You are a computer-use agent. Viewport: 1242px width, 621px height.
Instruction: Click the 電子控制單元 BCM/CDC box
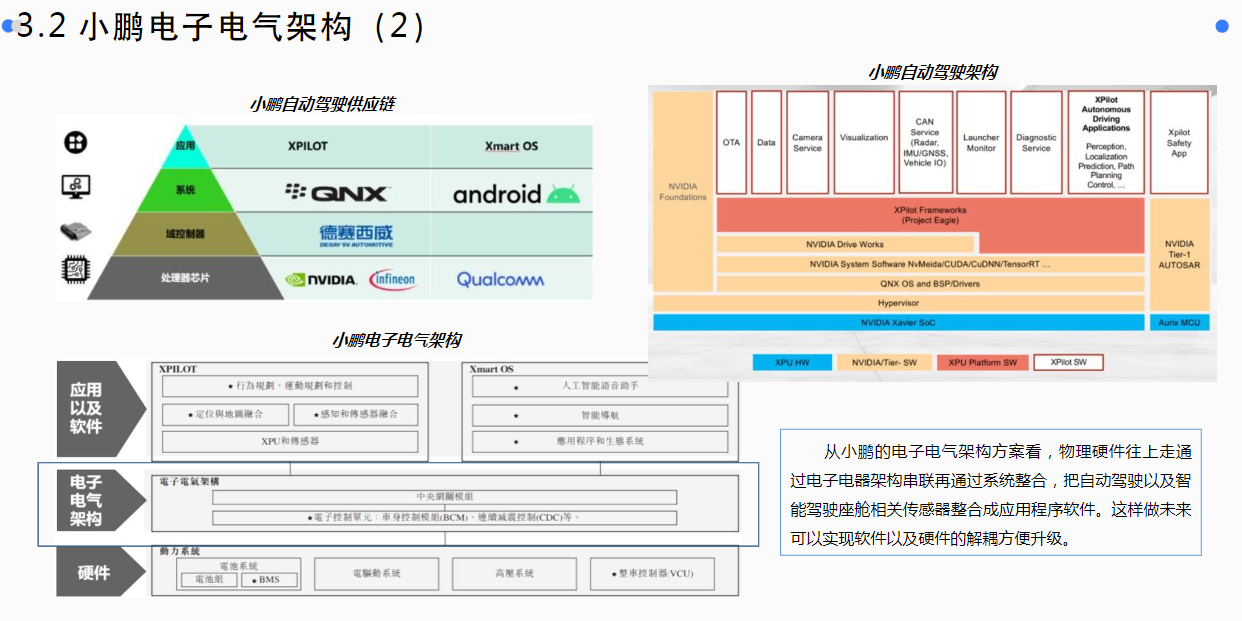[x=444, y=518]
